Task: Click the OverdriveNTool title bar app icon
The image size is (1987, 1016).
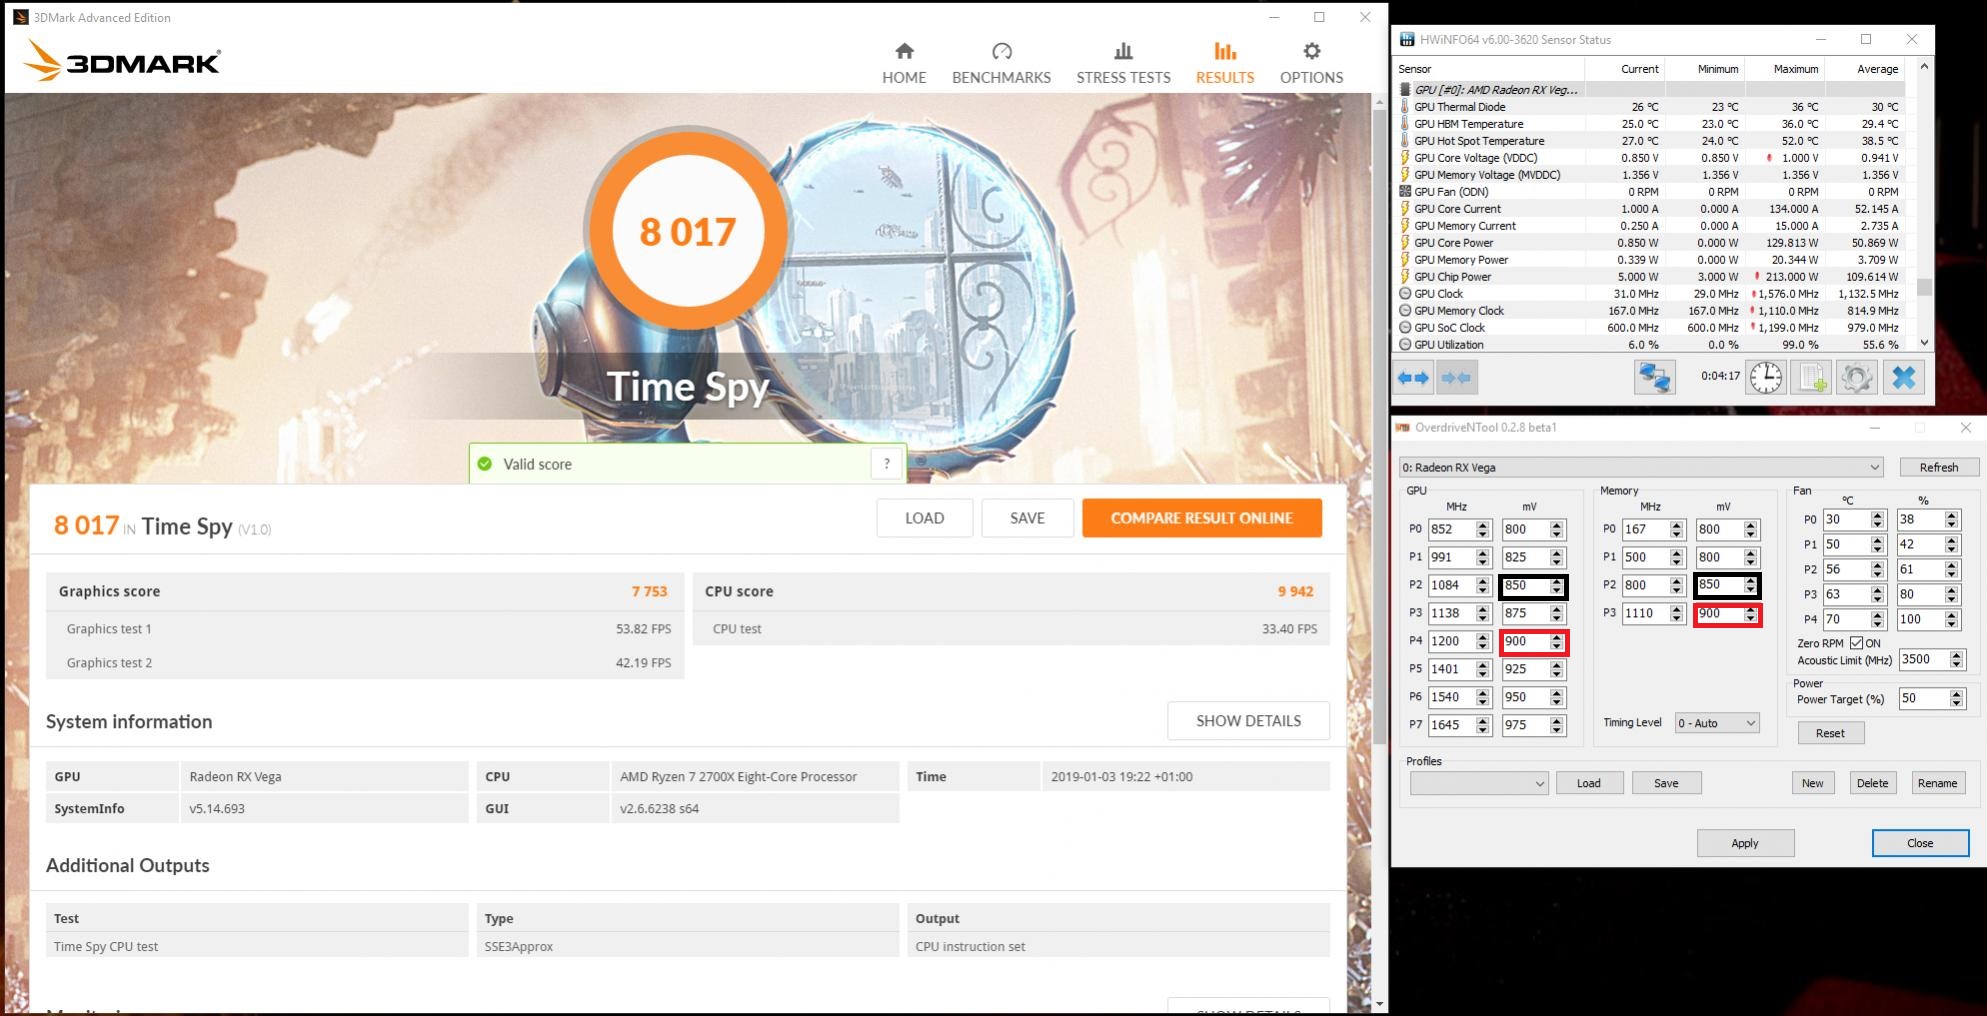Action: point(1402,428)
